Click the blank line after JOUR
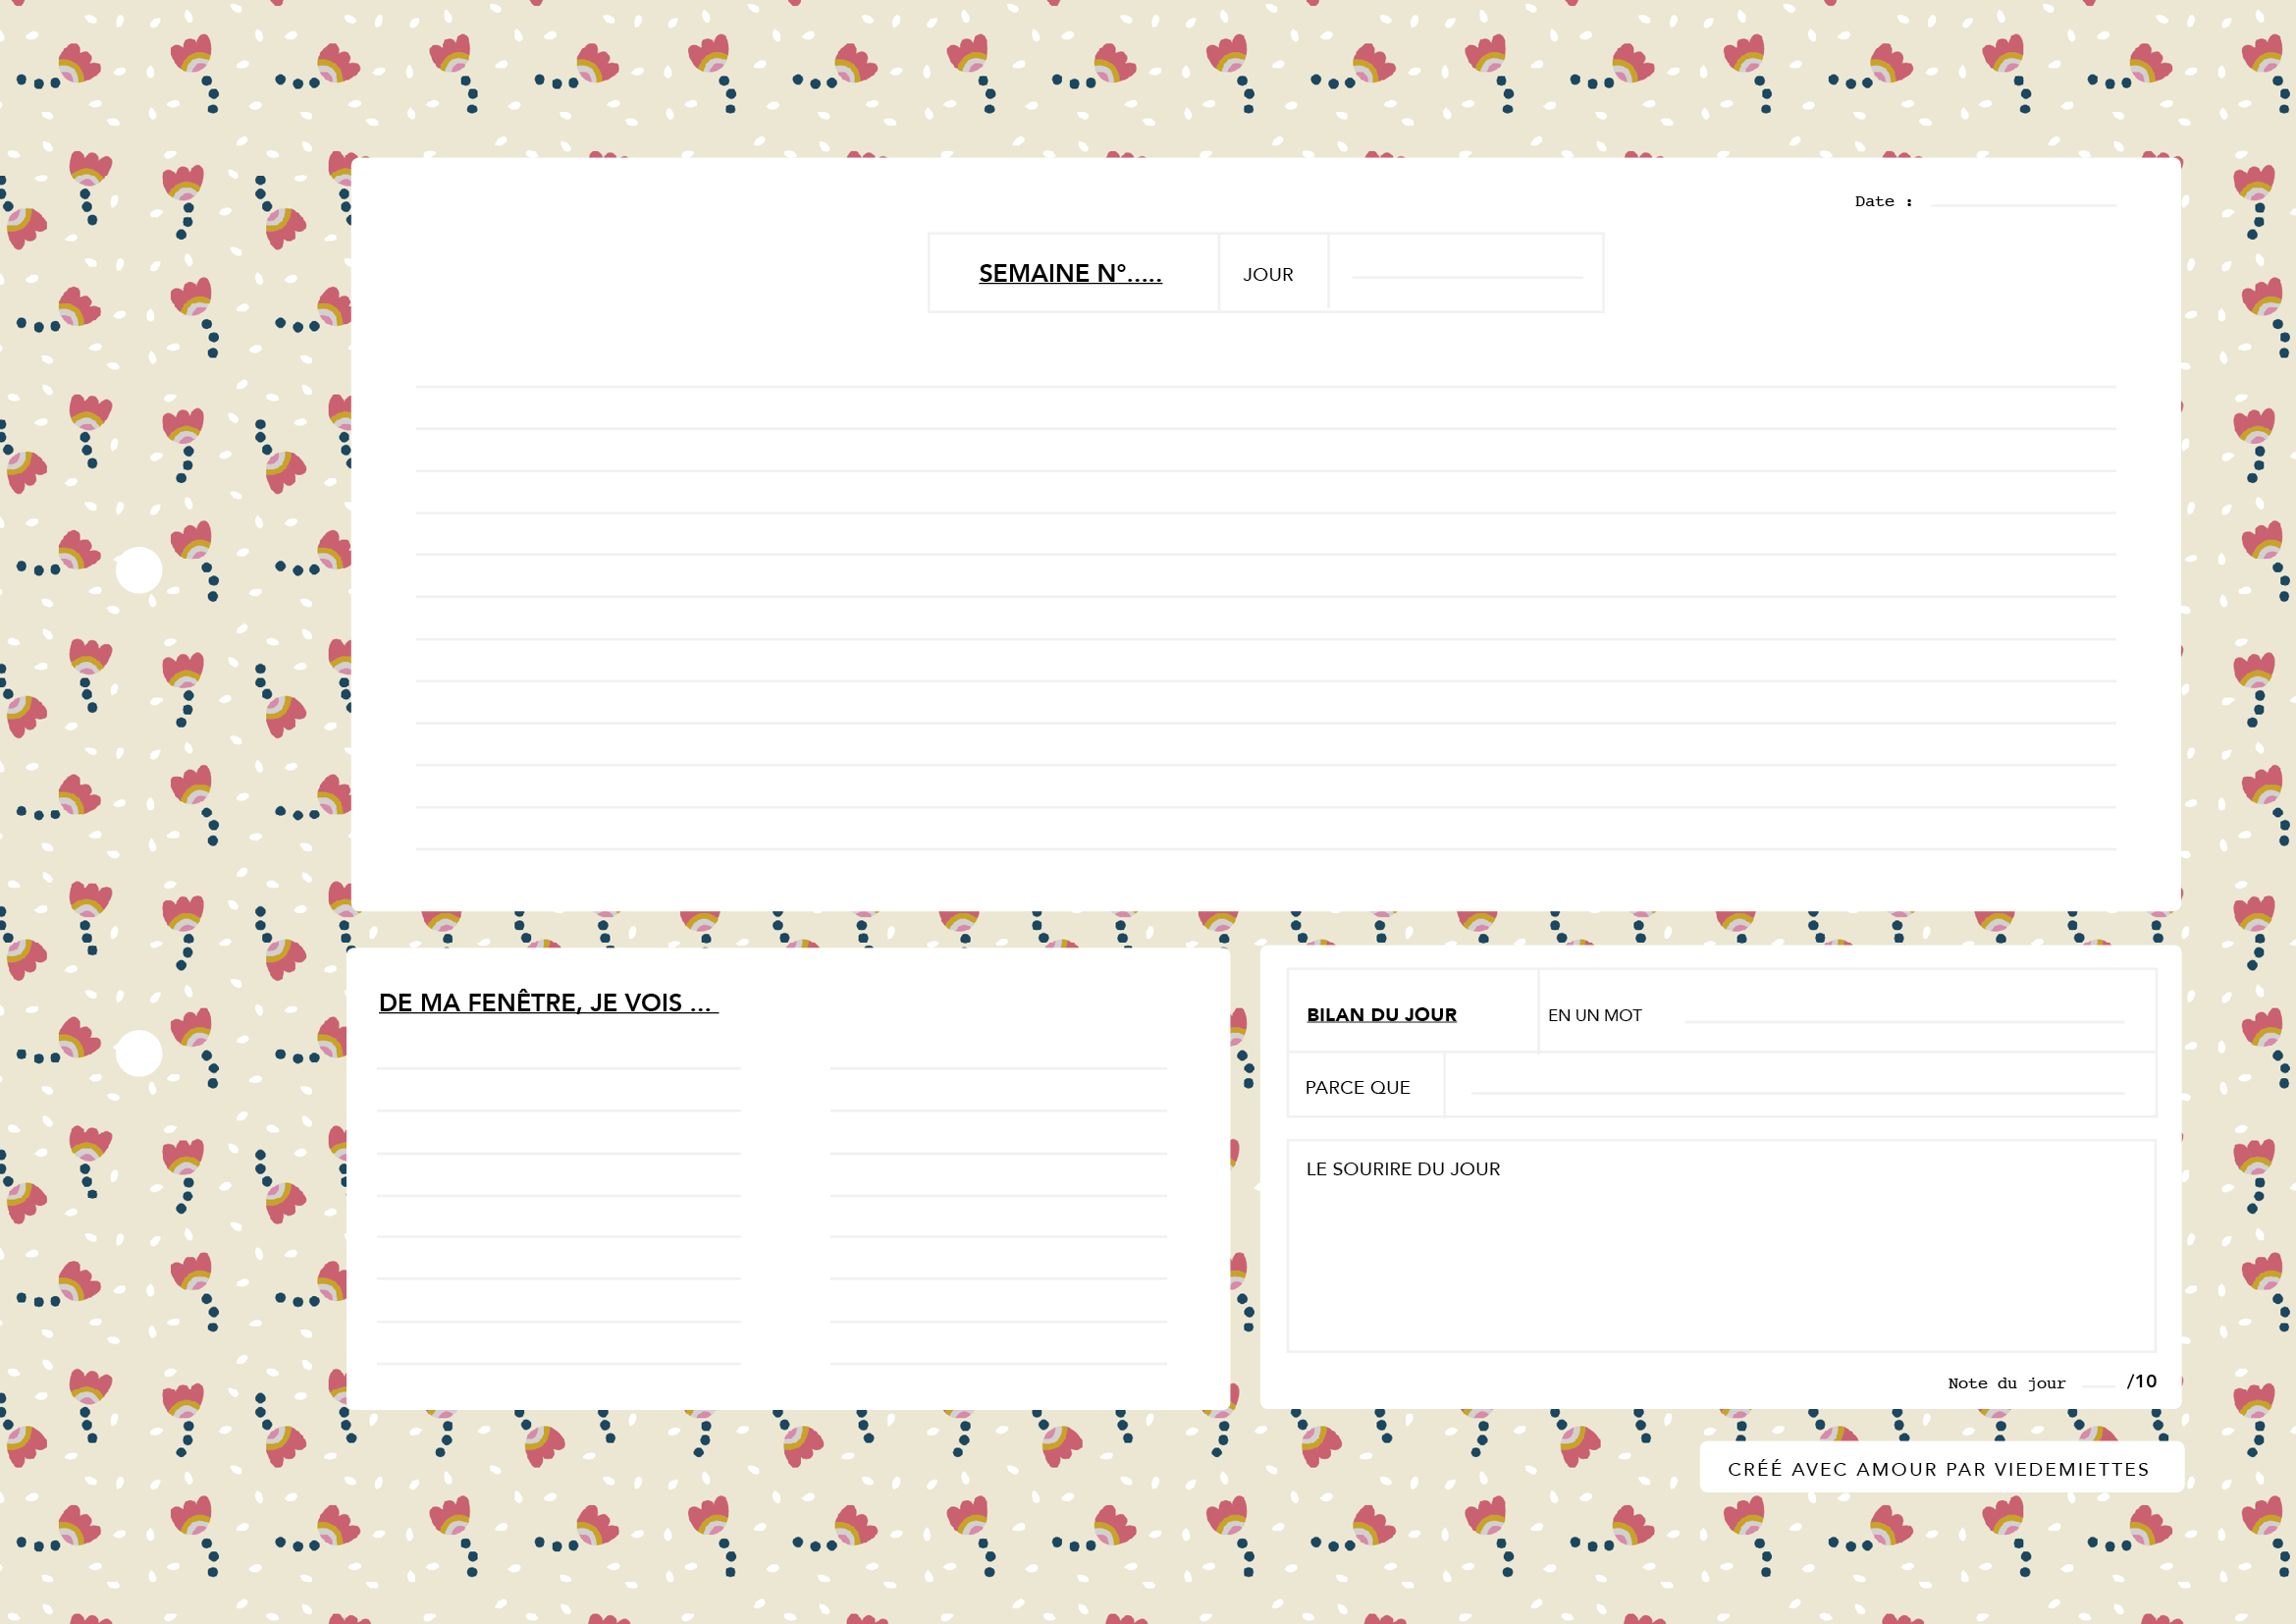The image size is (2296, 1624). (1467, 277)
